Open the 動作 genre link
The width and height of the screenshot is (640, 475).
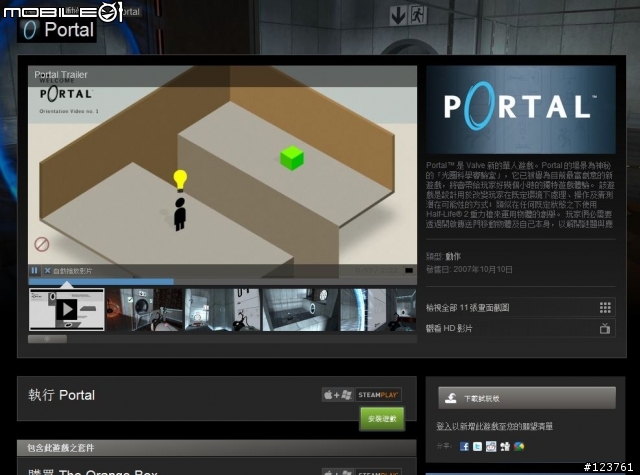coord(453,256)
